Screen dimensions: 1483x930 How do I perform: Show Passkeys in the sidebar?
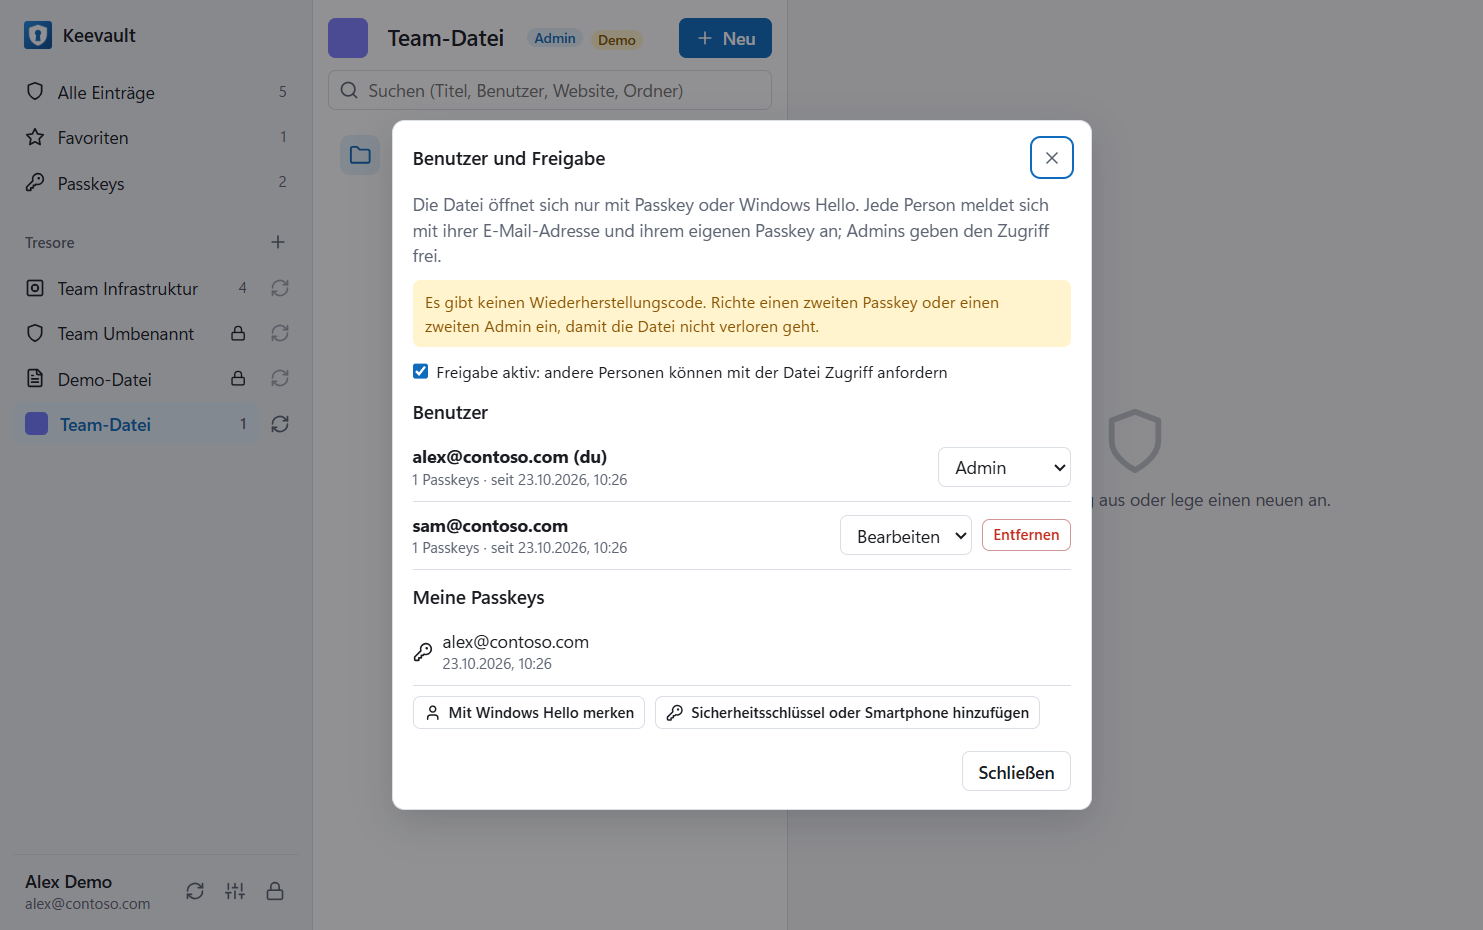pyautogui.click(x=156, y=183)
